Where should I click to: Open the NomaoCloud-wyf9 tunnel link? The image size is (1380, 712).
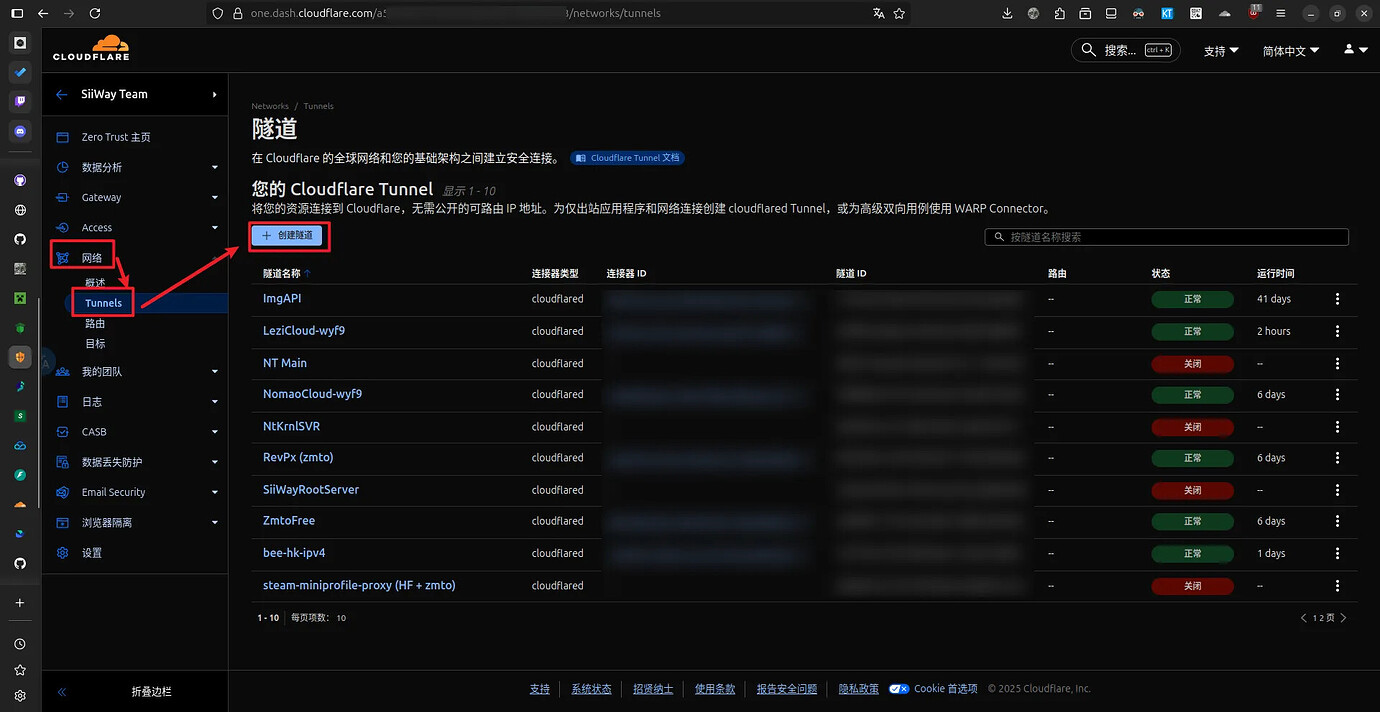click(312, 394)
